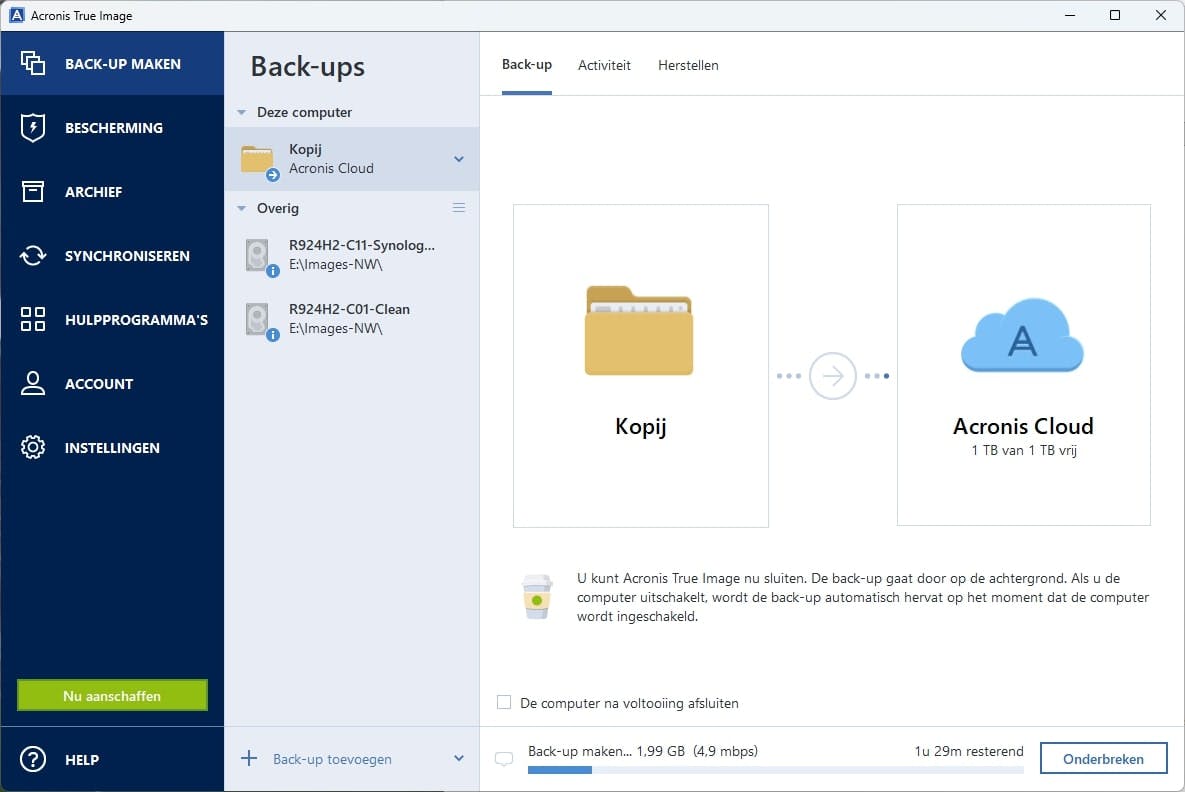Image resolution: width=1185 pixels, height=792 pixels.
Task: Click the Kopij folder icon in backup list
Action: point(258,159)
